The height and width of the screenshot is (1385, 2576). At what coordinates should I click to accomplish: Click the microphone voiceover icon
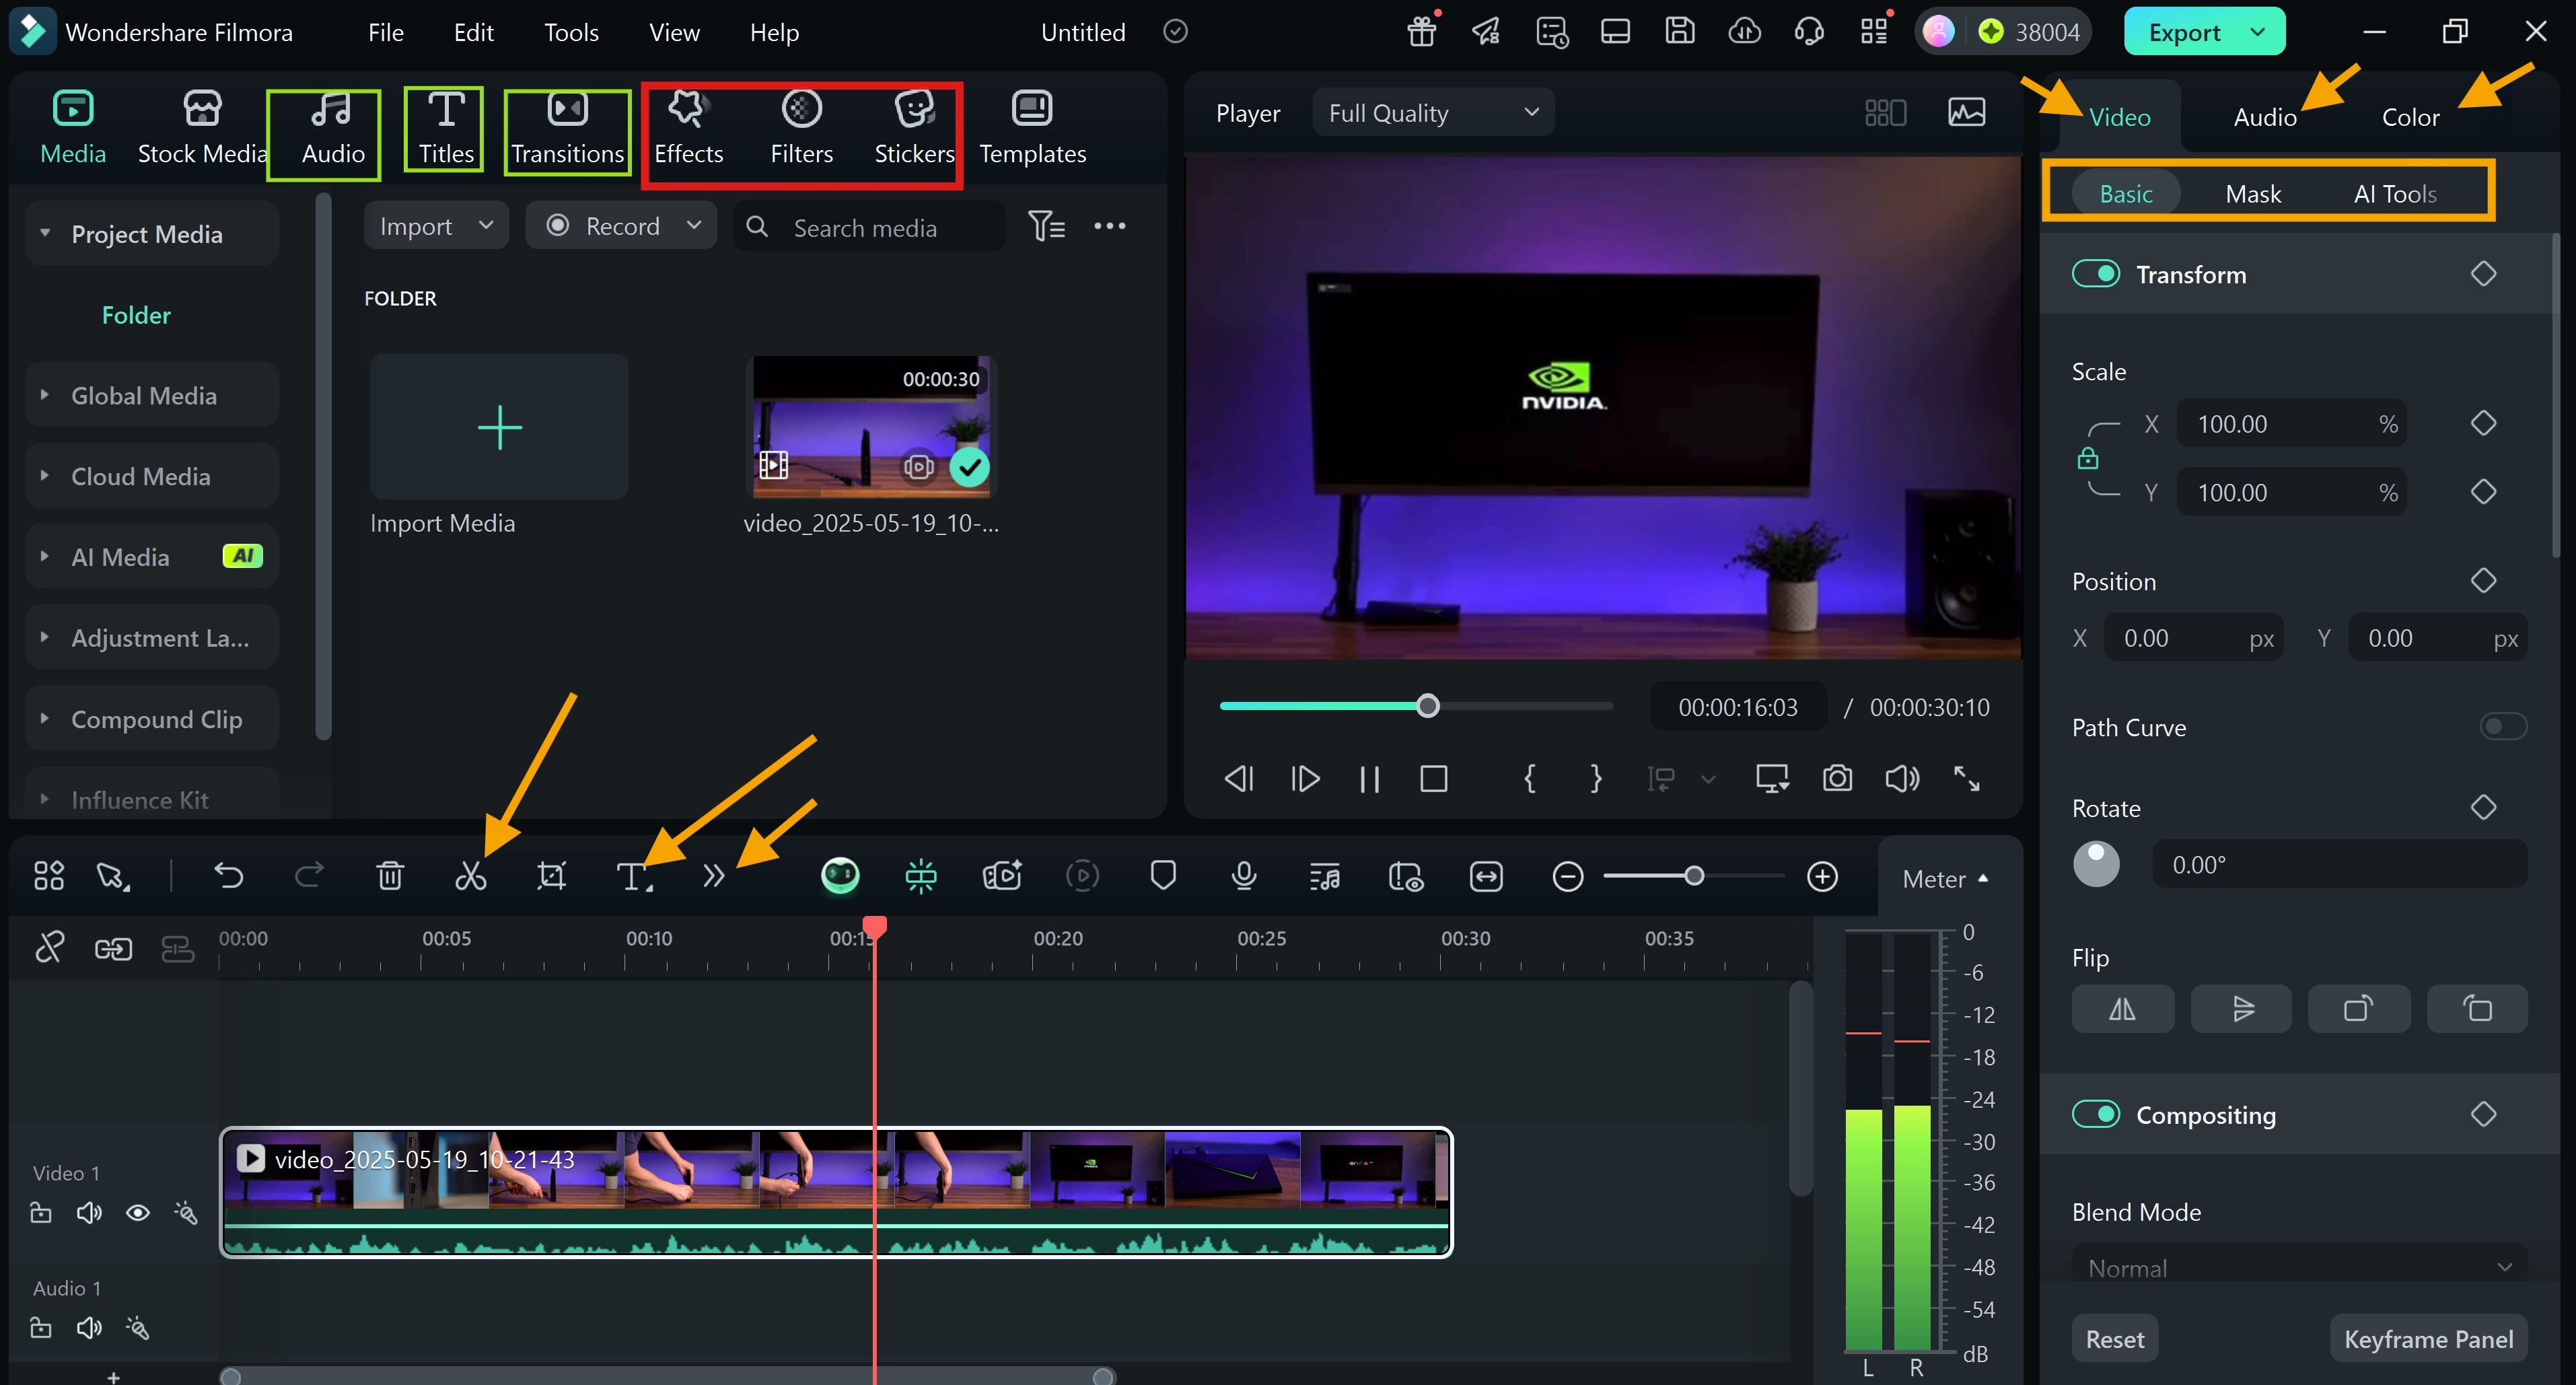(x=1243, y=877)
